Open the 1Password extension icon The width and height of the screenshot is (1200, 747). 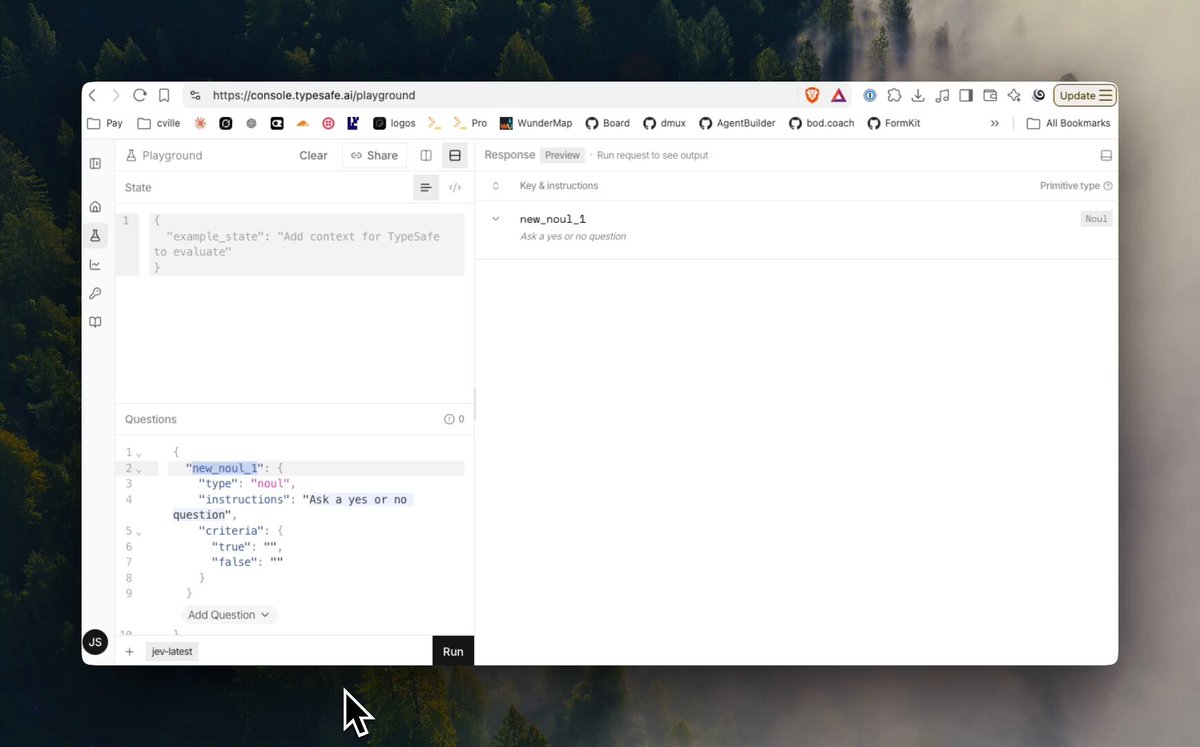[x=870, y=96]
